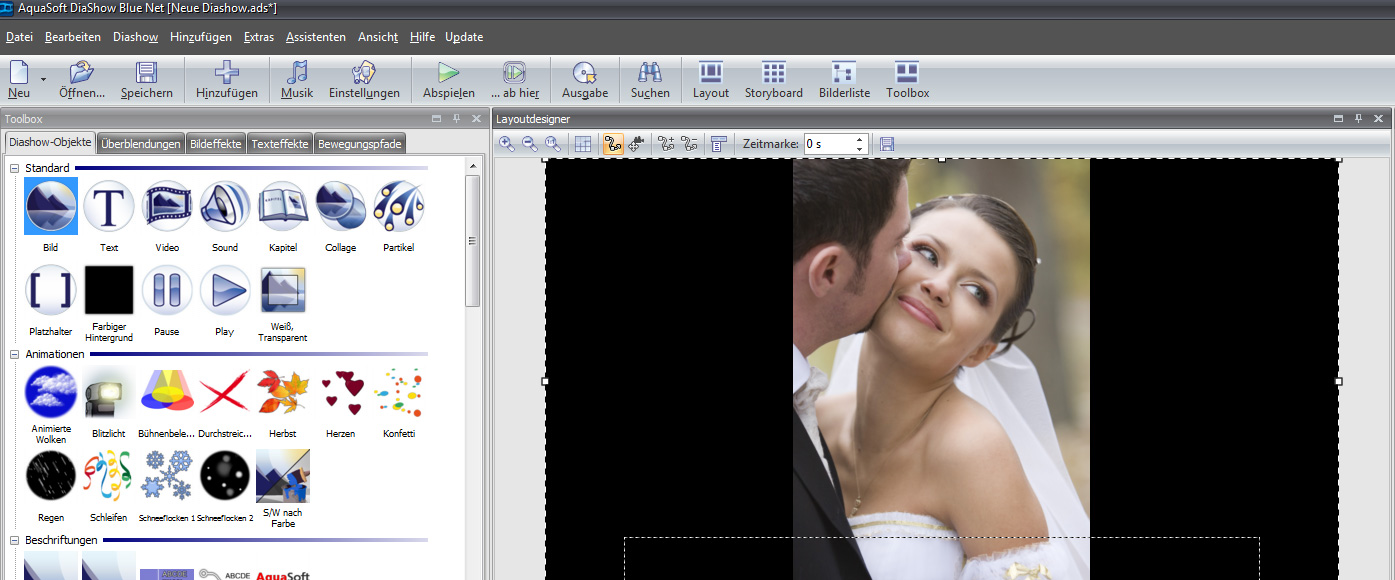Select the Farbiger Hintergrund black swatch

(x=109, y=291)
